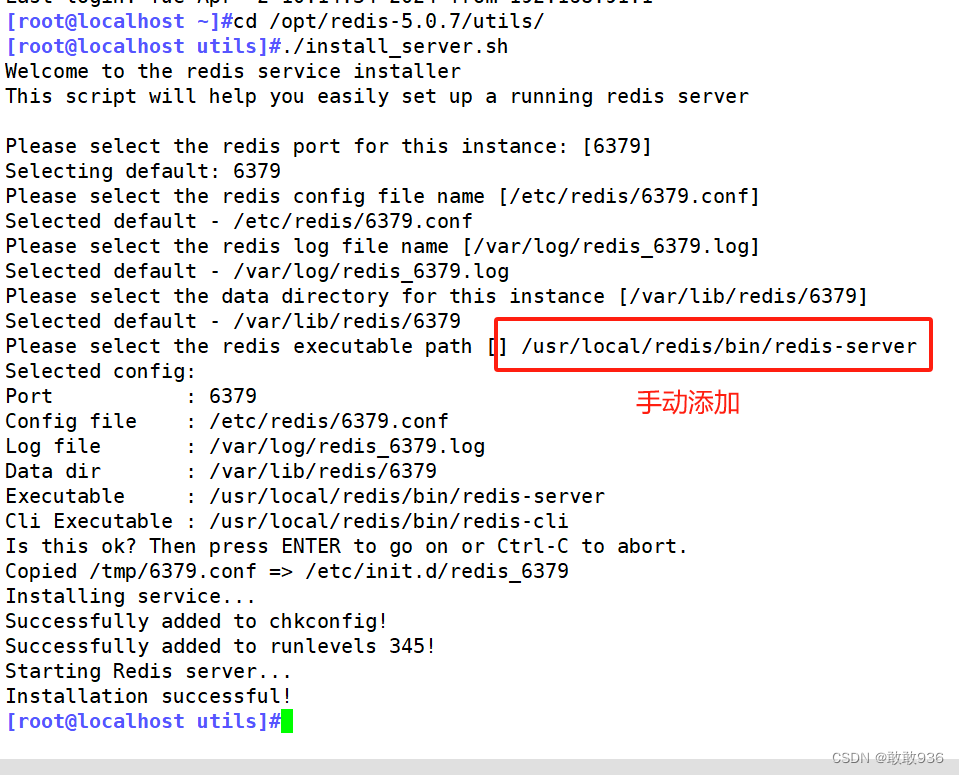Select the runlevels 345 confirmation line

(219, 645)
